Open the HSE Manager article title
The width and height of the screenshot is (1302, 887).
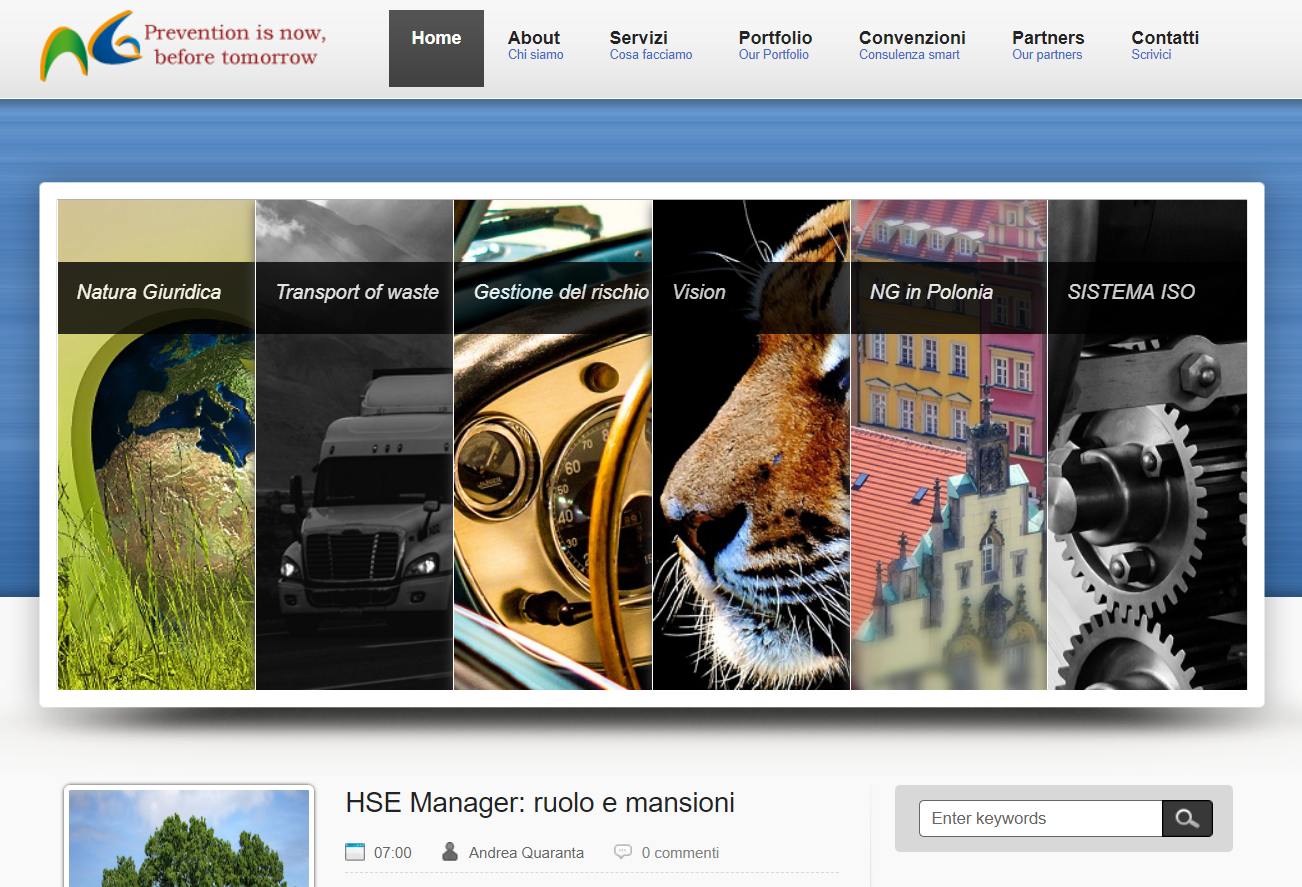540,802
